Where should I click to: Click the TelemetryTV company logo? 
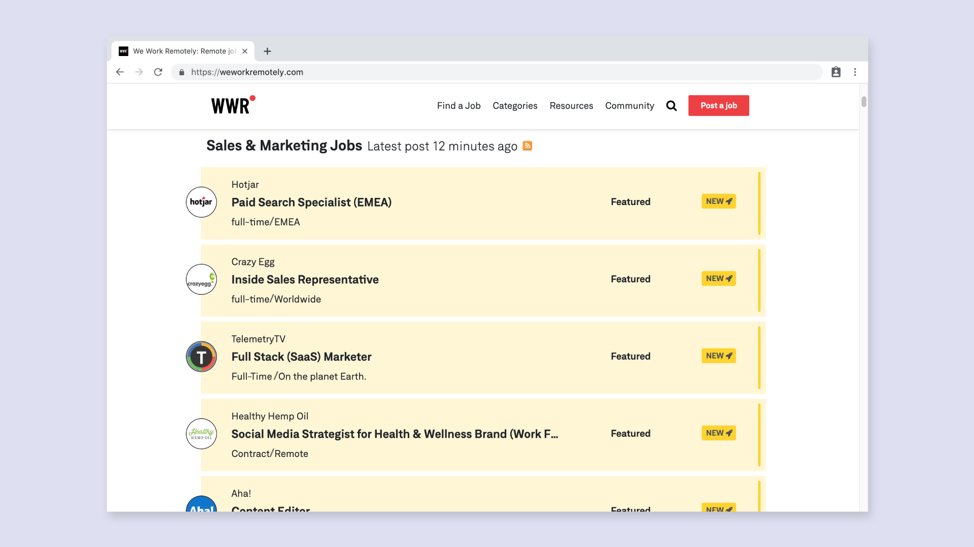pos(201,357)
